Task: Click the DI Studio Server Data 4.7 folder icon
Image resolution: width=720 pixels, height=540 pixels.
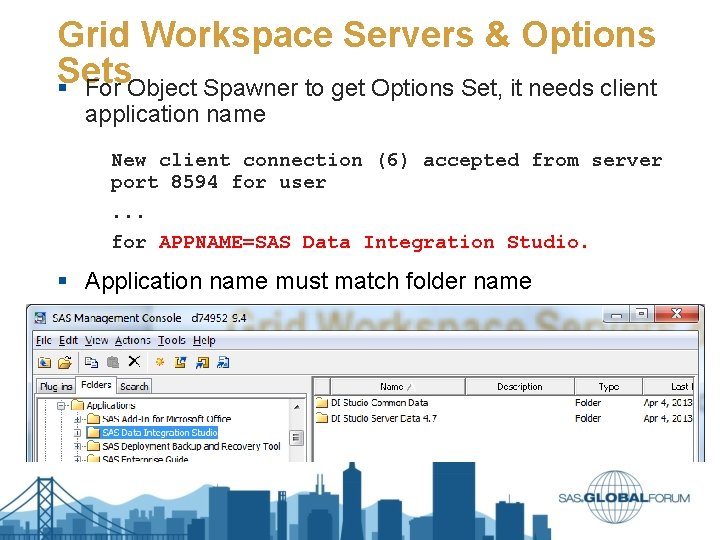Action: tap(322, 418)
